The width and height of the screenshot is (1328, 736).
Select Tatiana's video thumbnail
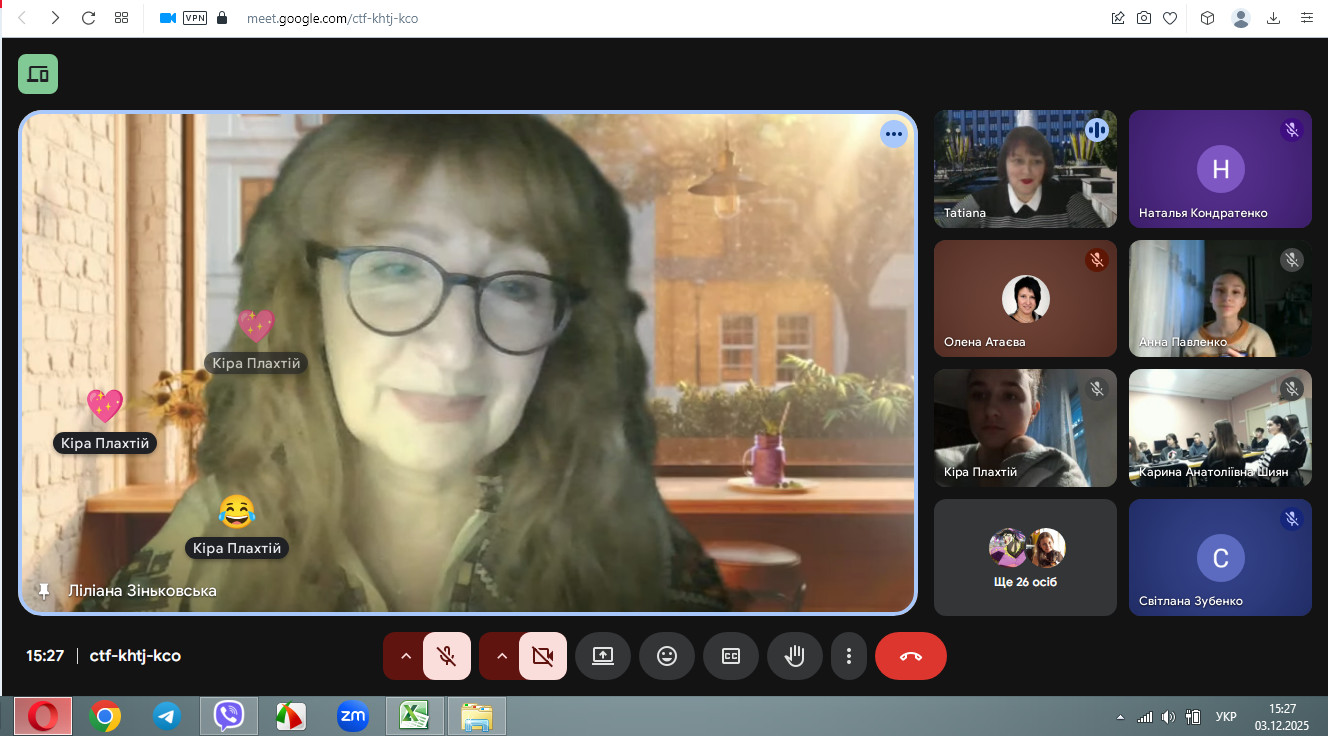[x=1025, y=169]
